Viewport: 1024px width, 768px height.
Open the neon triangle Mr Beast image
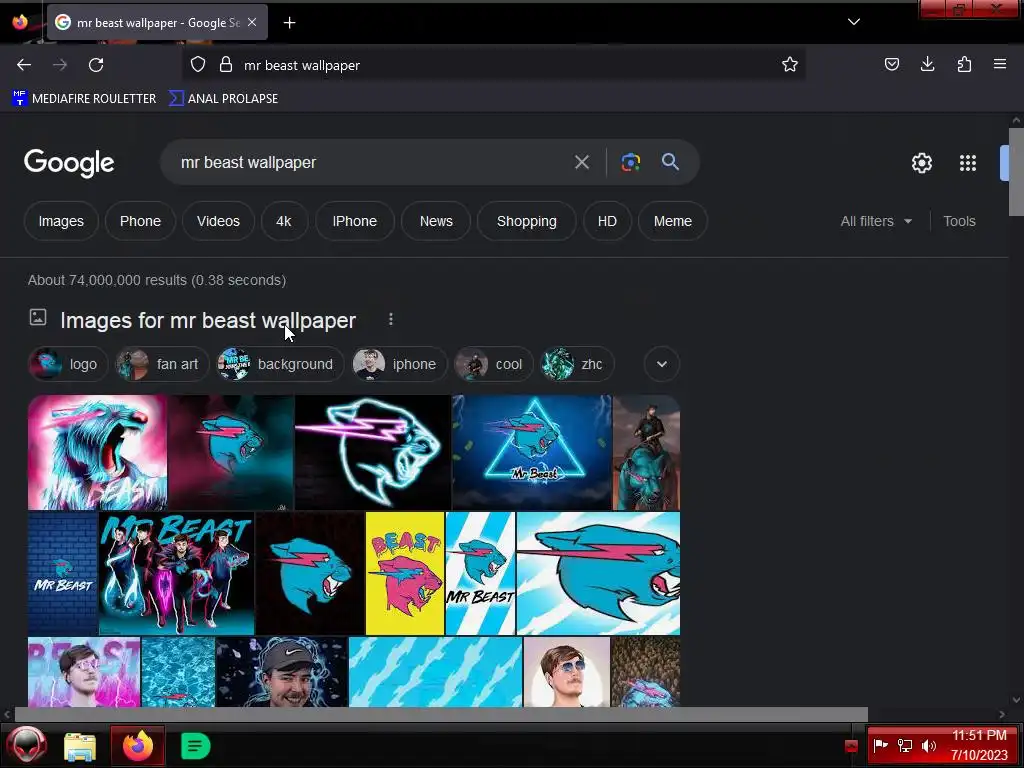click(x=532, y=452)
